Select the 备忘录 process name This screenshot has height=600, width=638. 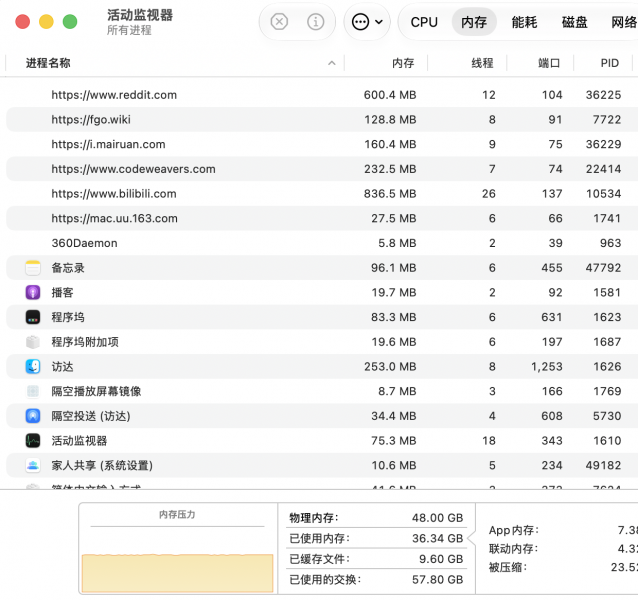point(68,268)
